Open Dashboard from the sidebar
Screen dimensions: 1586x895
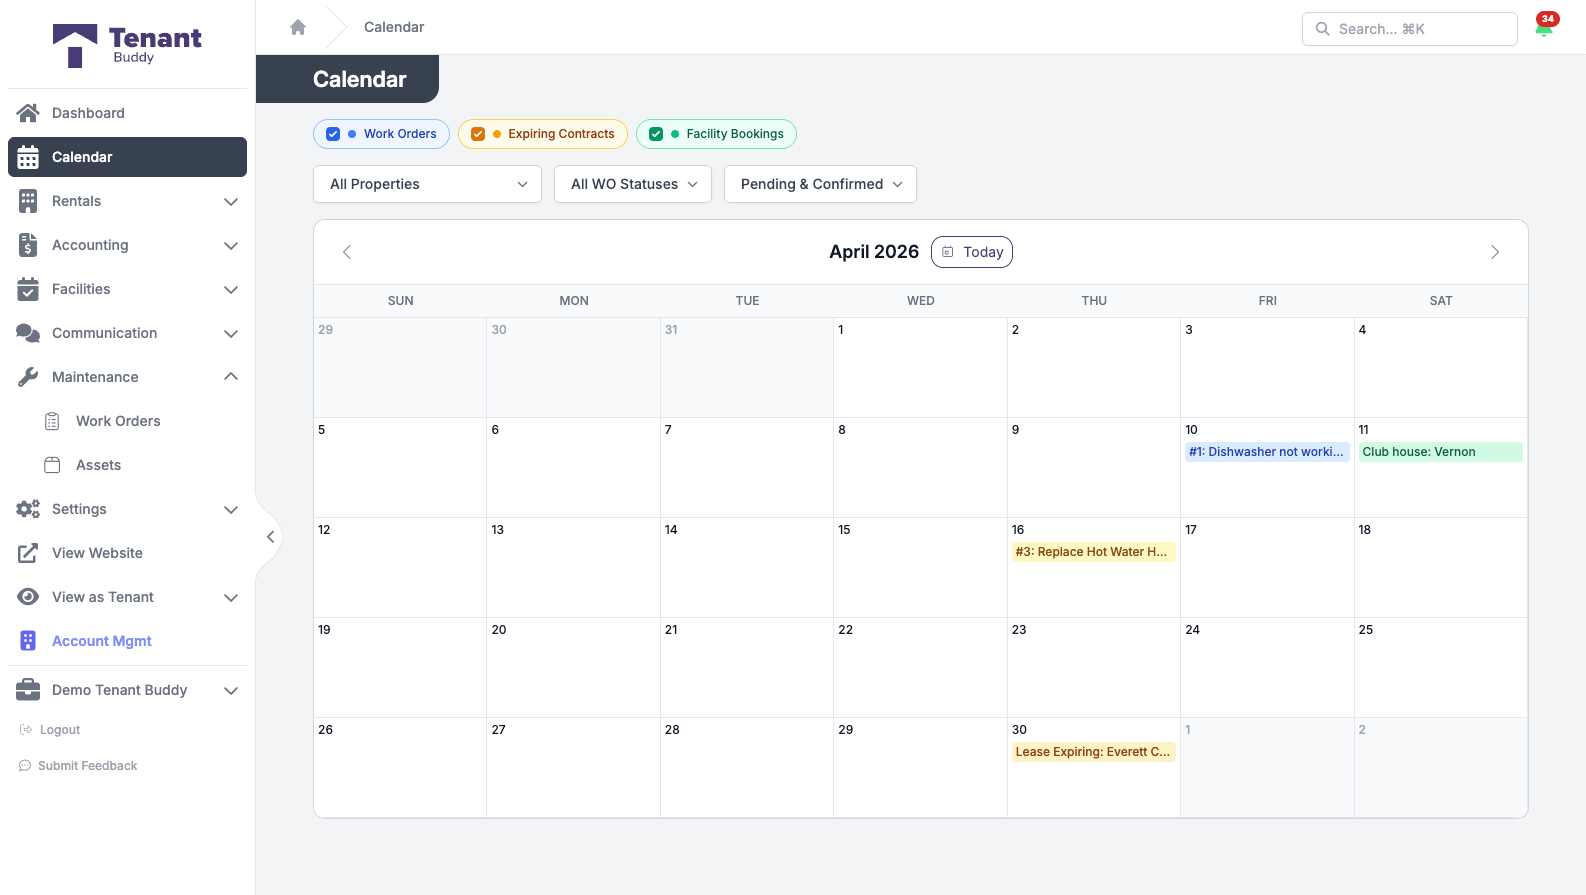pyautogui.click(x=127, y=113)
